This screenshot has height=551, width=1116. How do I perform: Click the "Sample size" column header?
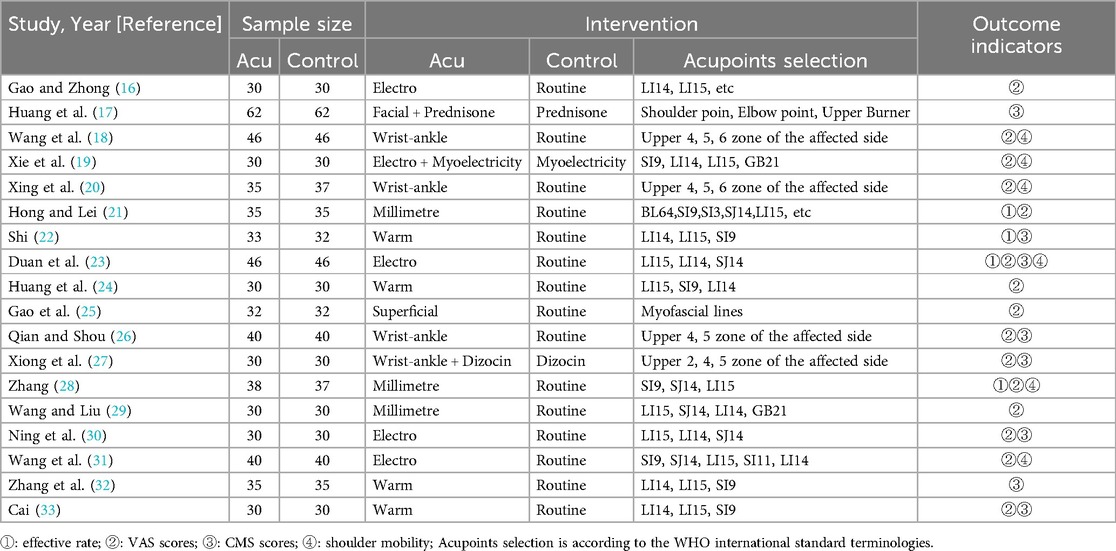[296, 22]
